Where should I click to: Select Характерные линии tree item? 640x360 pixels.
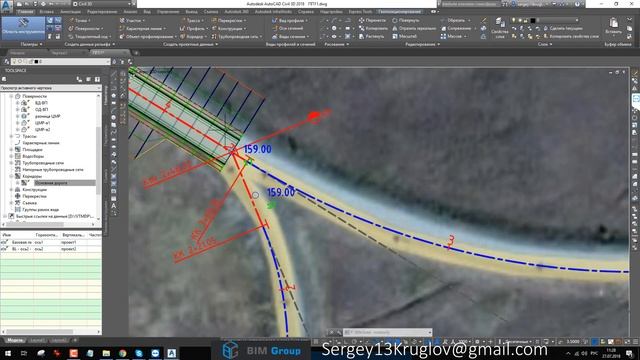pyautogui.click(x=41, y=143)
